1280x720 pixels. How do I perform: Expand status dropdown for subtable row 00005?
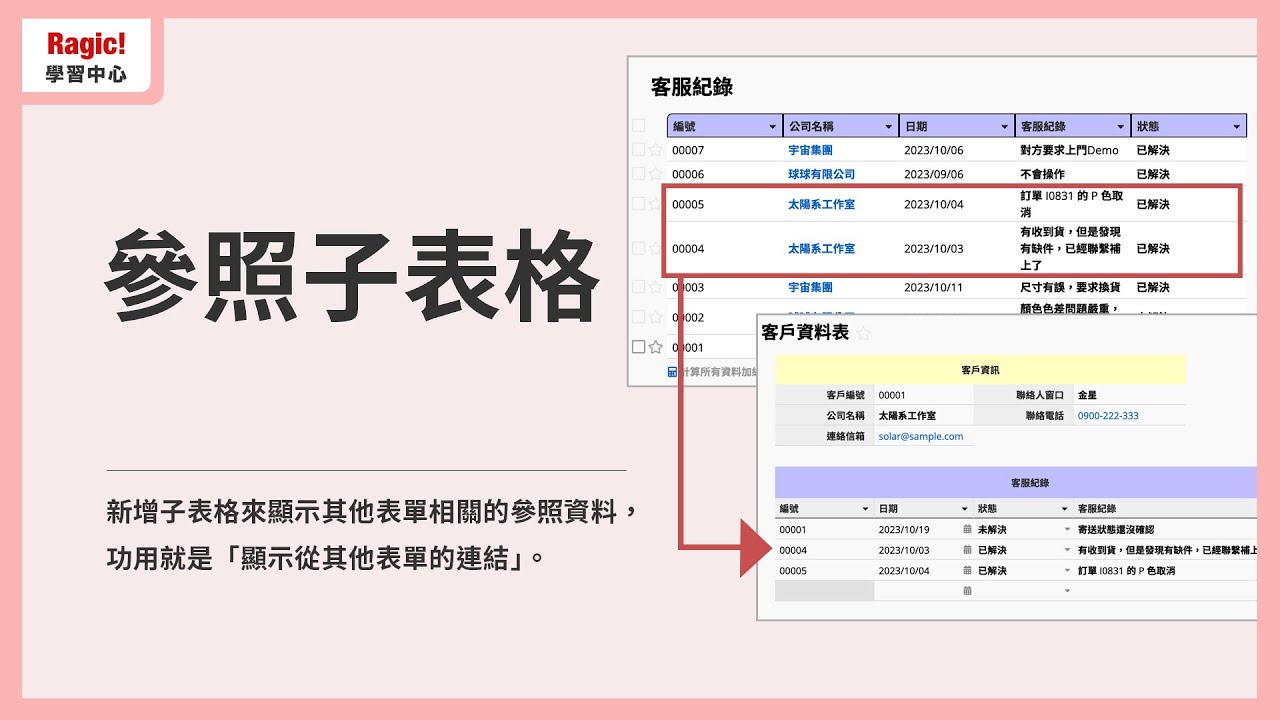pos(1067,571)
